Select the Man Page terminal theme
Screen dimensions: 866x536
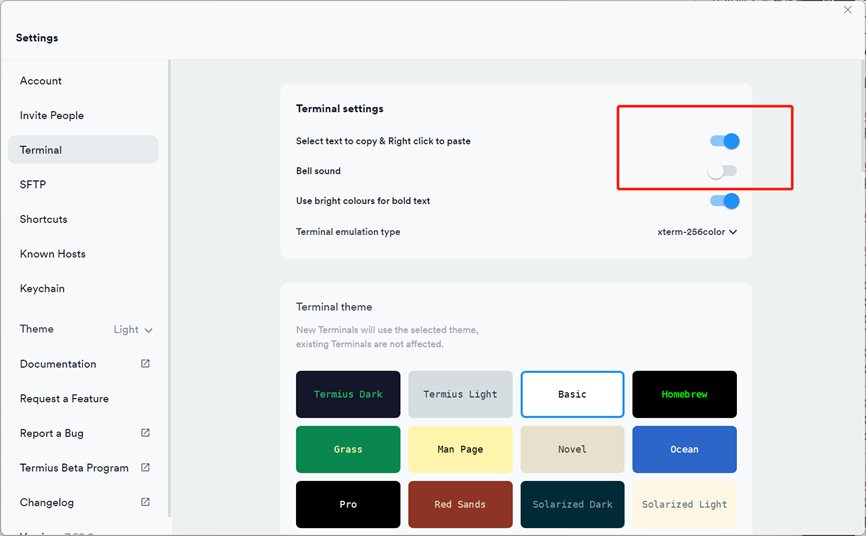[x=460, y=449]
